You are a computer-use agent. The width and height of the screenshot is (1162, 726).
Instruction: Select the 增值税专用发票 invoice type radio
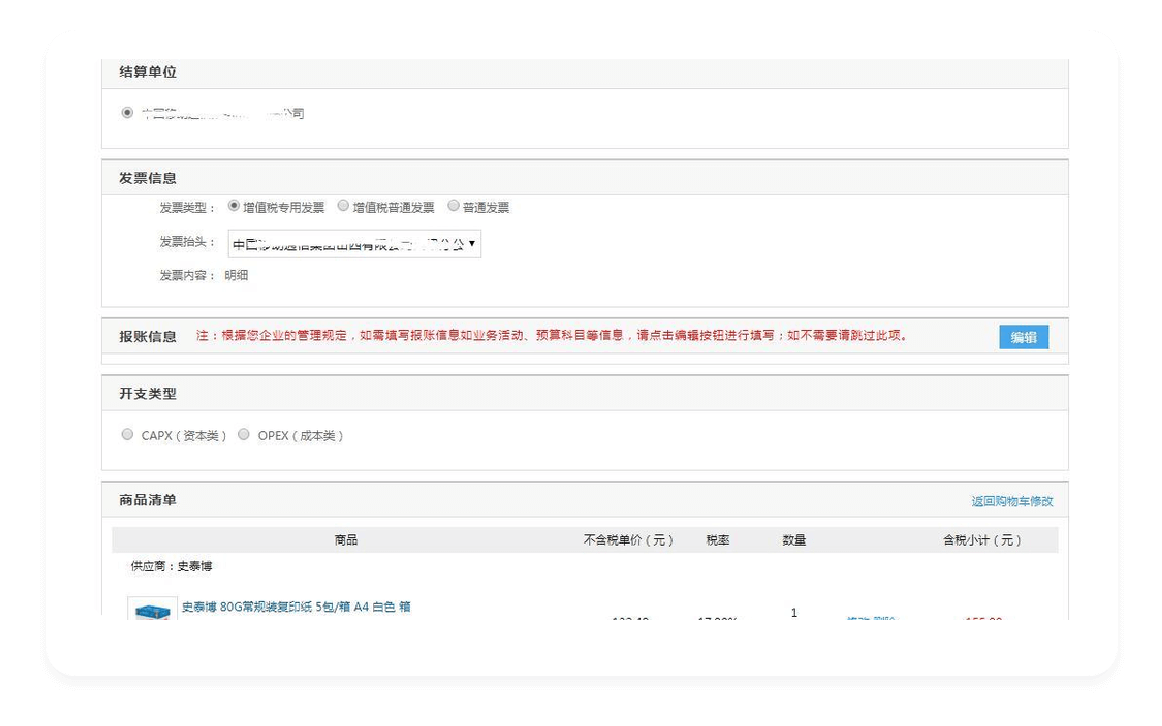(x=233, y=207)
